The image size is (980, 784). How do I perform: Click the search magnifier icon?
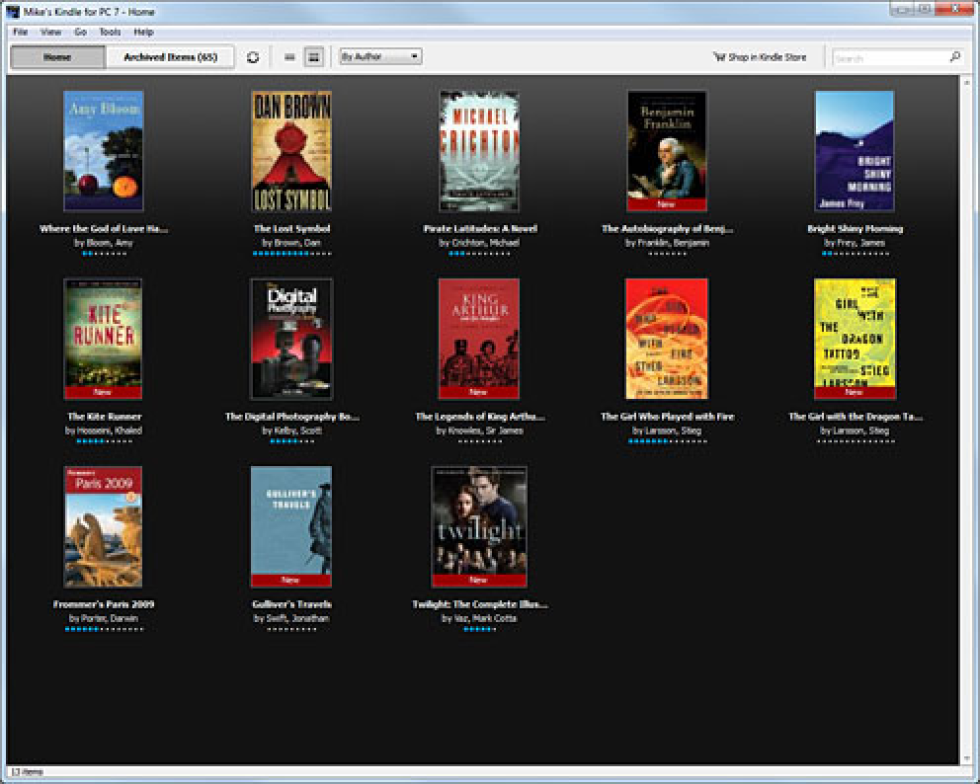pyautogui.click(x=954, y=57)
